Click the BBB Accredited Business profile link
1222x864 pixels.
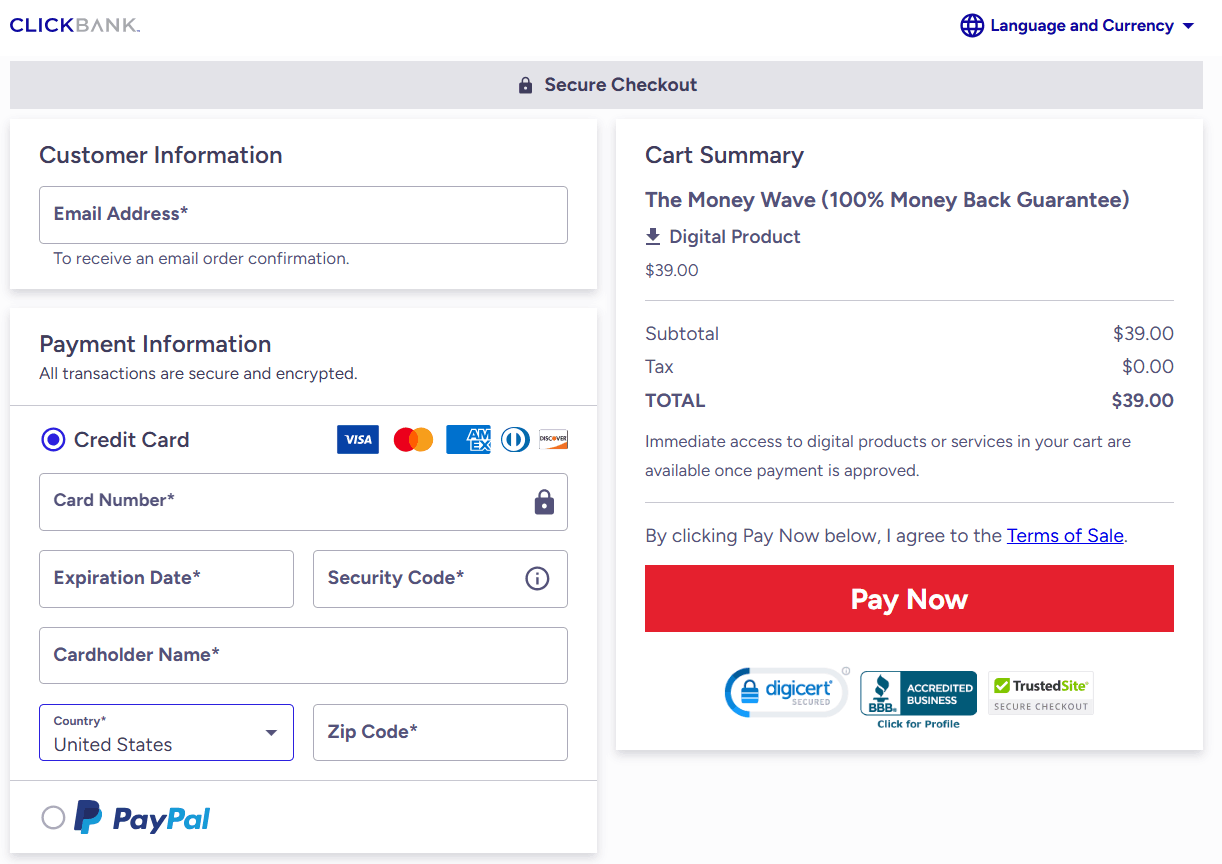click(x=918, y=692)
